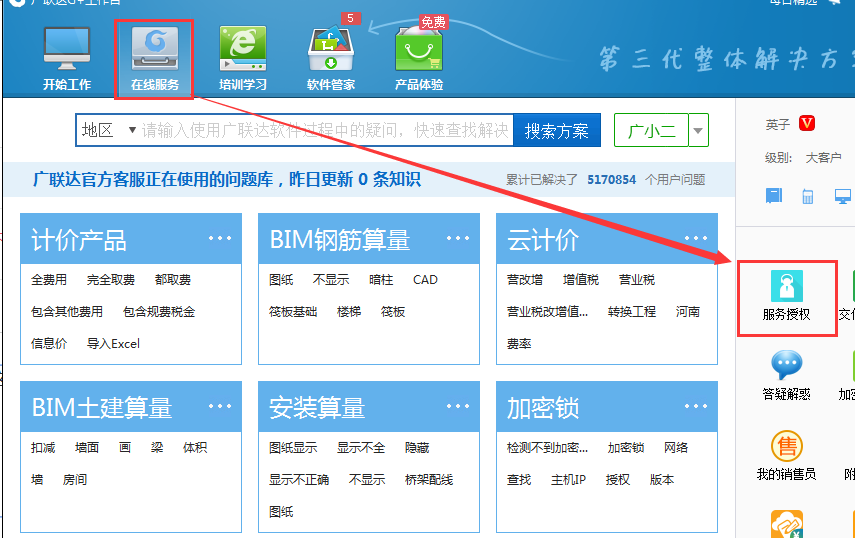This screenshot has width=855, height=538.
Task: Expand 加密锁 more options dots
Action: pos(696,406)
